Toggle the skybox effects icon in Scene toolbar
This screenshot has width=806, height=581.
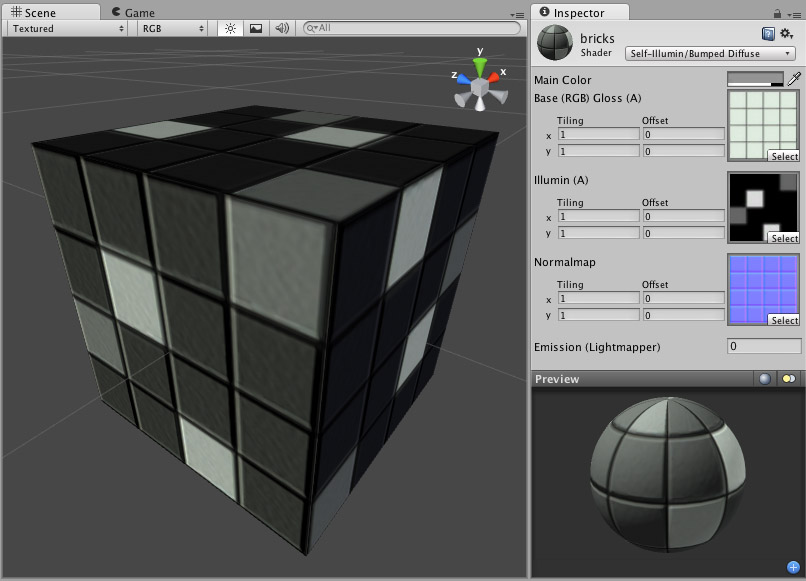[254, 29]
